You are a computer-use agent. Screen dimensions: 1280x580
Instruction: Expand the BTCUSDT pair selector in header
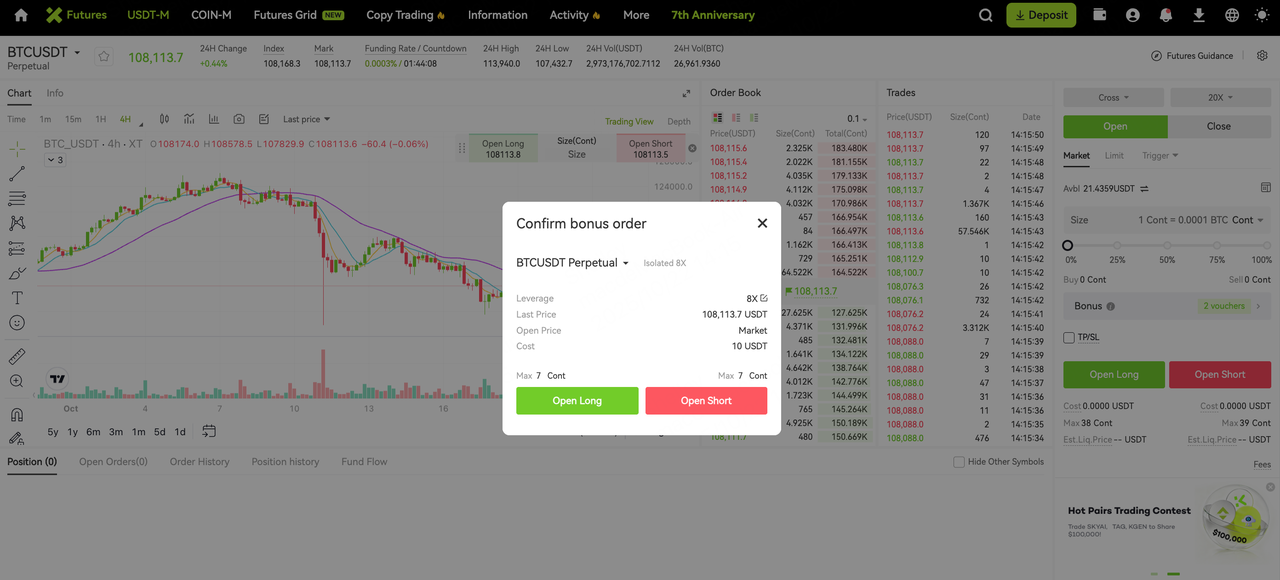(77, 52)
